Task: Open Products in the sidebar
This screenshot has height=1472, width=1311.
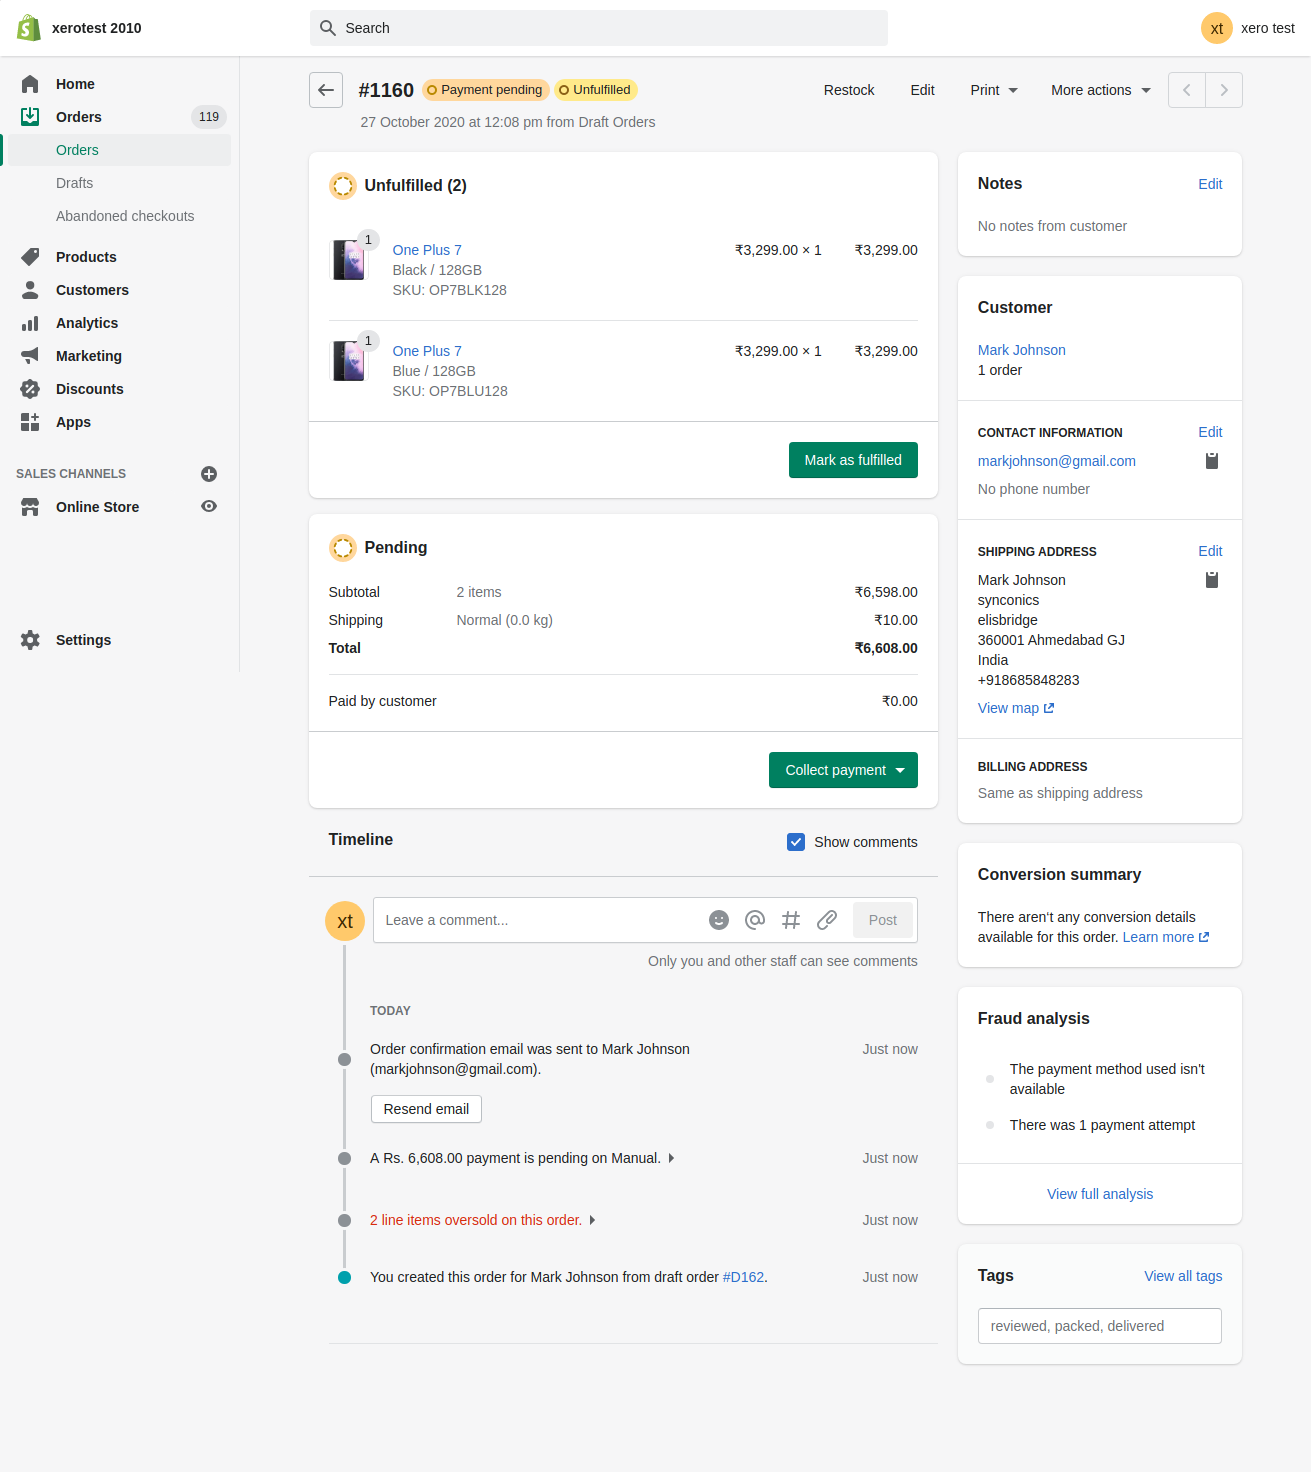Action: click(x=86, y=257)
